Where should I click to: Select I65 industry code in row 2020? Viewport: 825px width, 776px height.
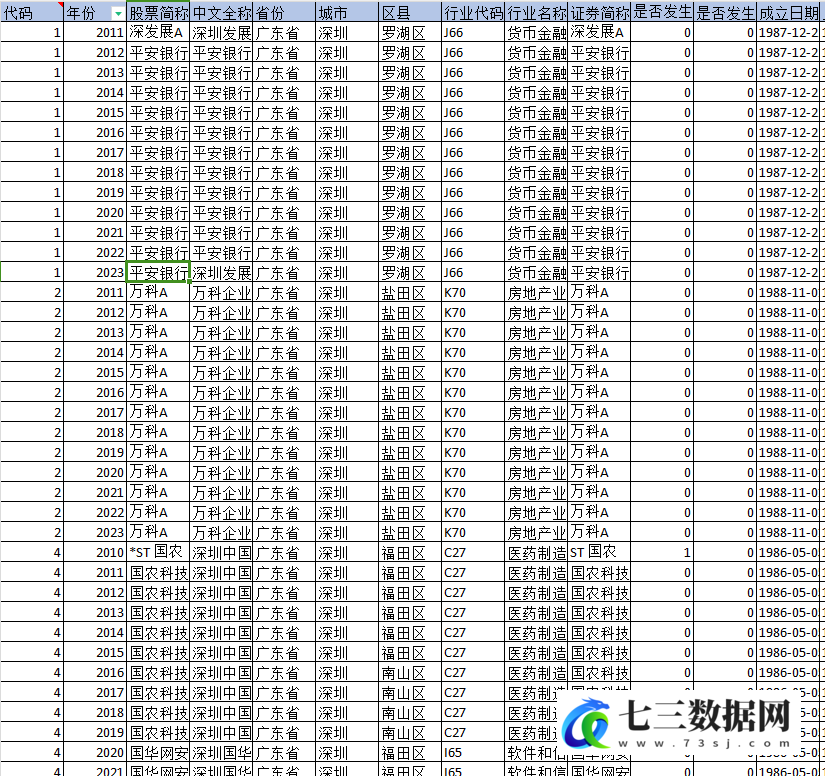click(473, 752)
